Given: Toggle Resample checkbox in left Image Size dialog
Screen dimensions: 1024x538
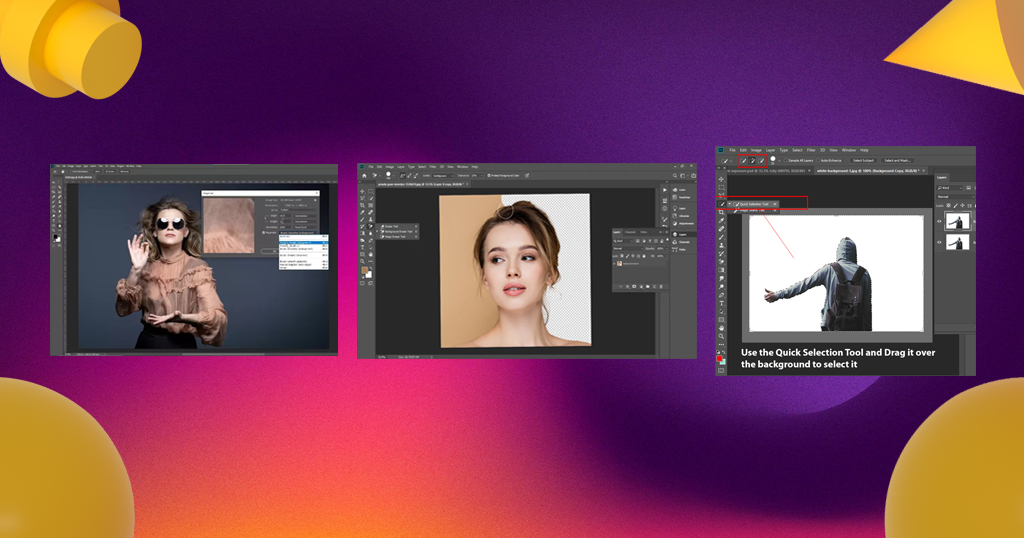Looking at the screenshot, I should pos(263,232).
